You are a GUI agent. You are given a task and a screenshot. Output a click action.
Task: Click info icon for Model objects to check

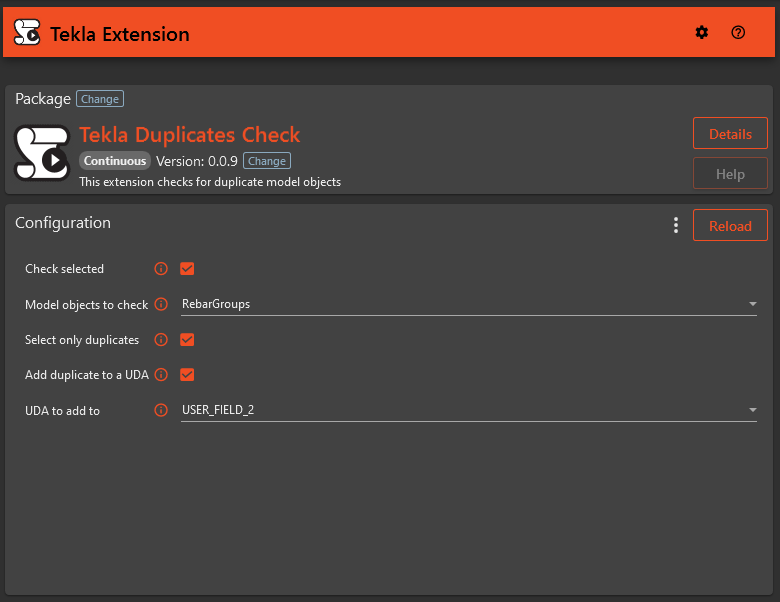(x=161, y=305)
